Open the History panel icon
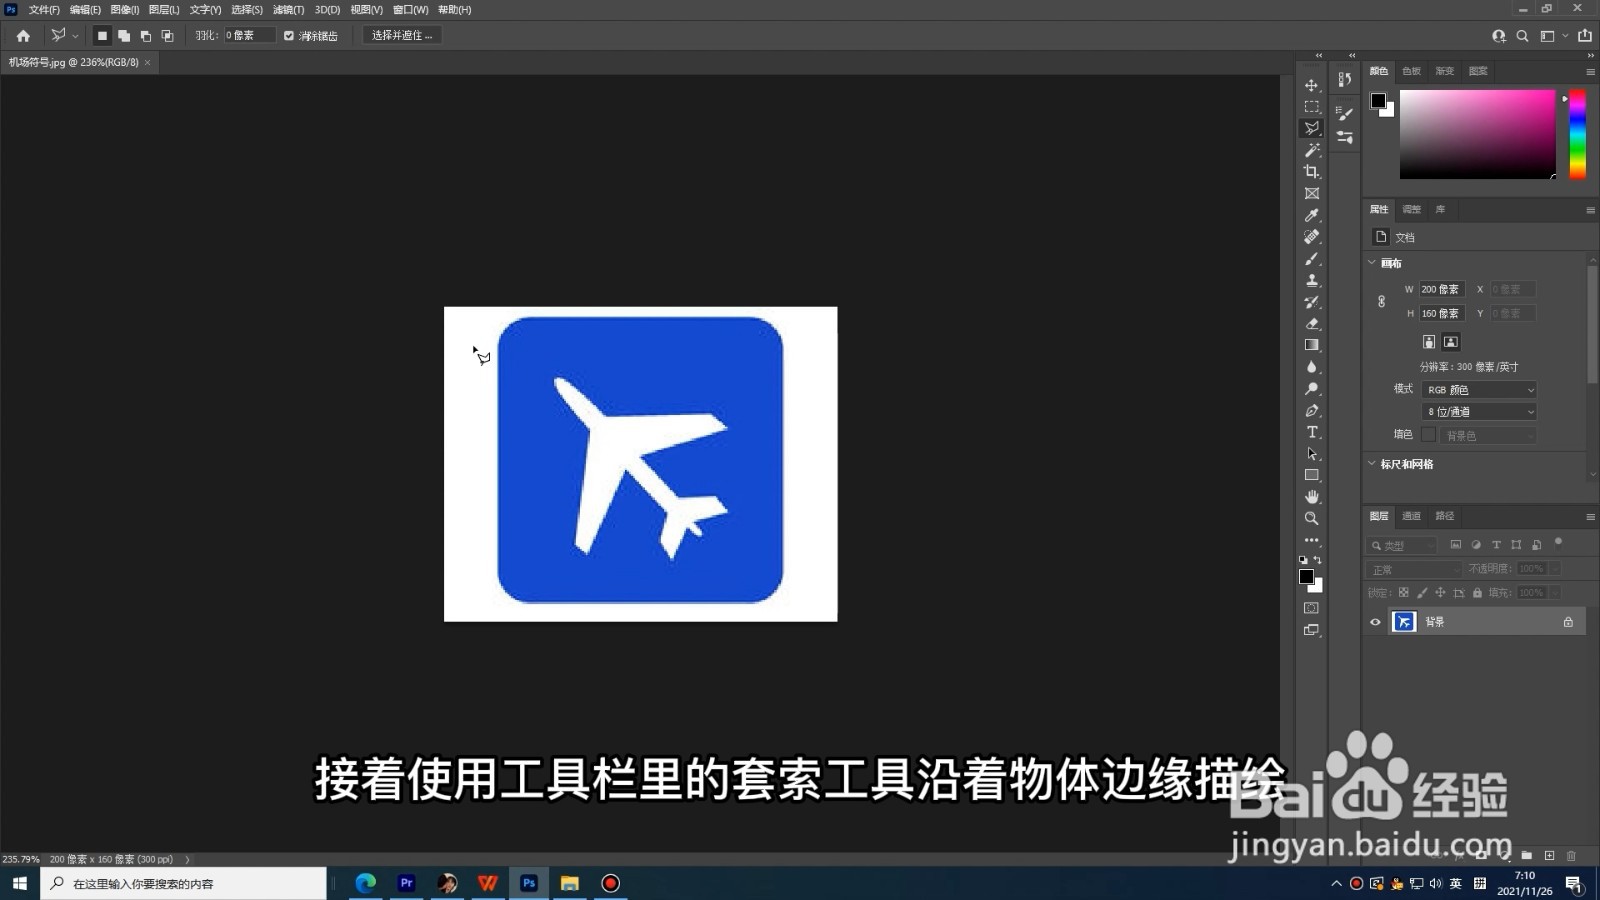Image resolution: width=1600 pixels, height=900 pixels. [1345, 79]
